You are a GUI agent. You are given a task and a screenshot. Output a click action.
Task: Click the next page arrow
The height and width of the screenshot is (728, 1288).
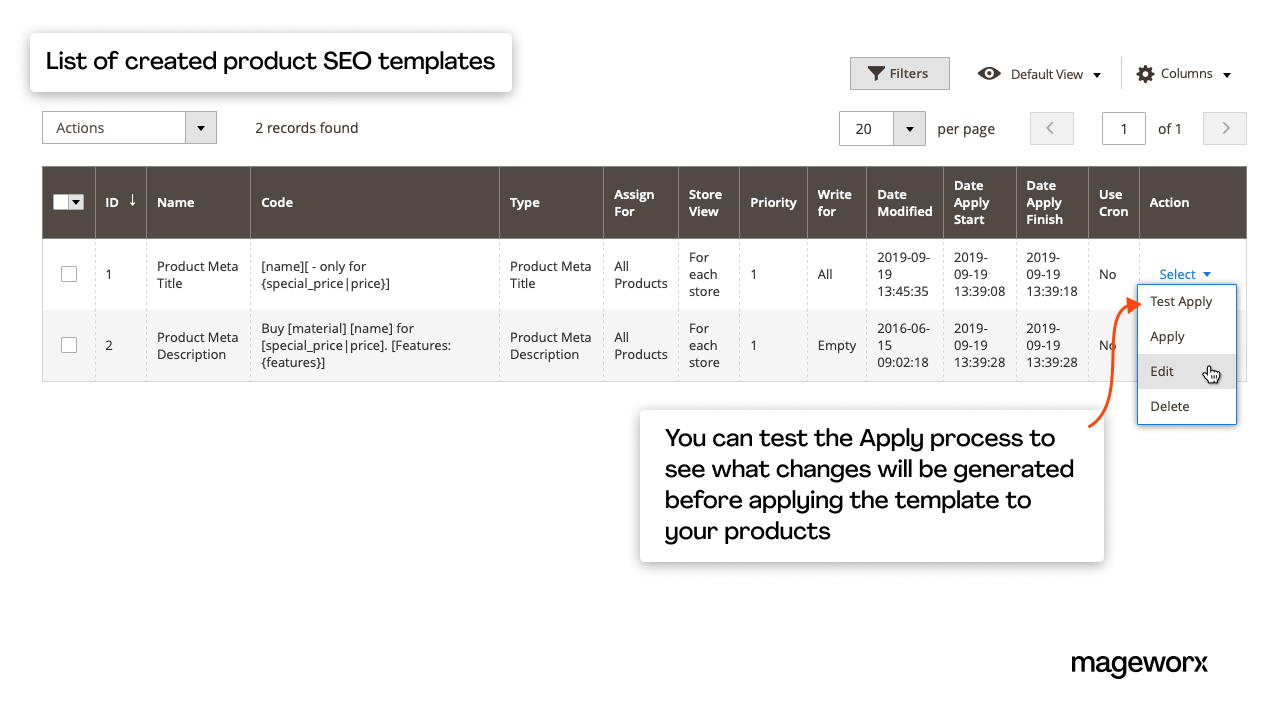[x=1224, y=128]
